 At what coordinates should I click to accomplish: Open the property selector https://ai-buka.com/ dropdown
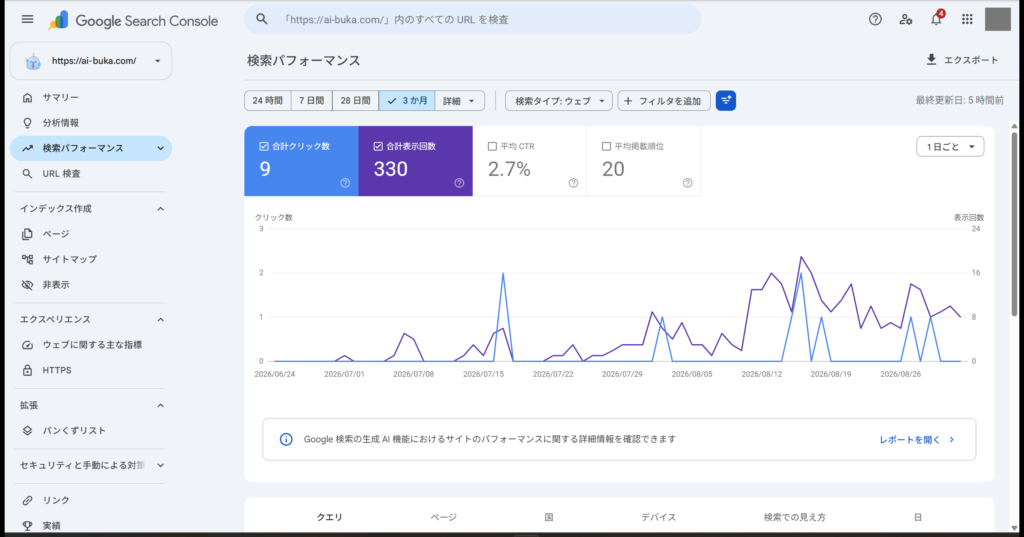(x=91, y=61)
